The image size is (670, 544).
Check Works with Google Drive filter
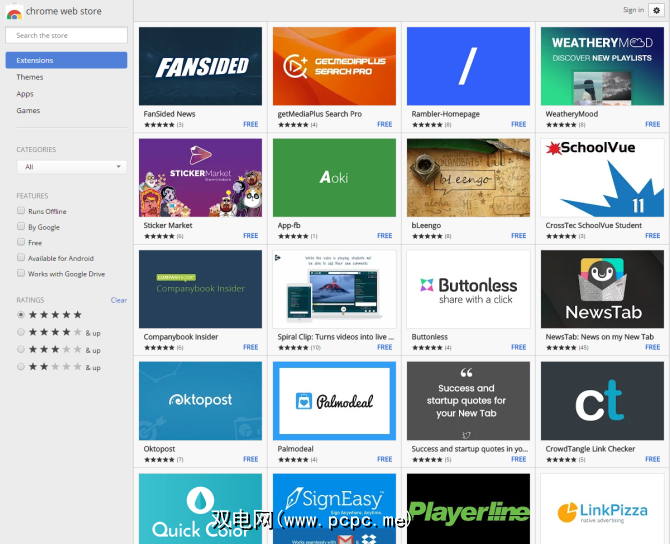tap(21, 273)
